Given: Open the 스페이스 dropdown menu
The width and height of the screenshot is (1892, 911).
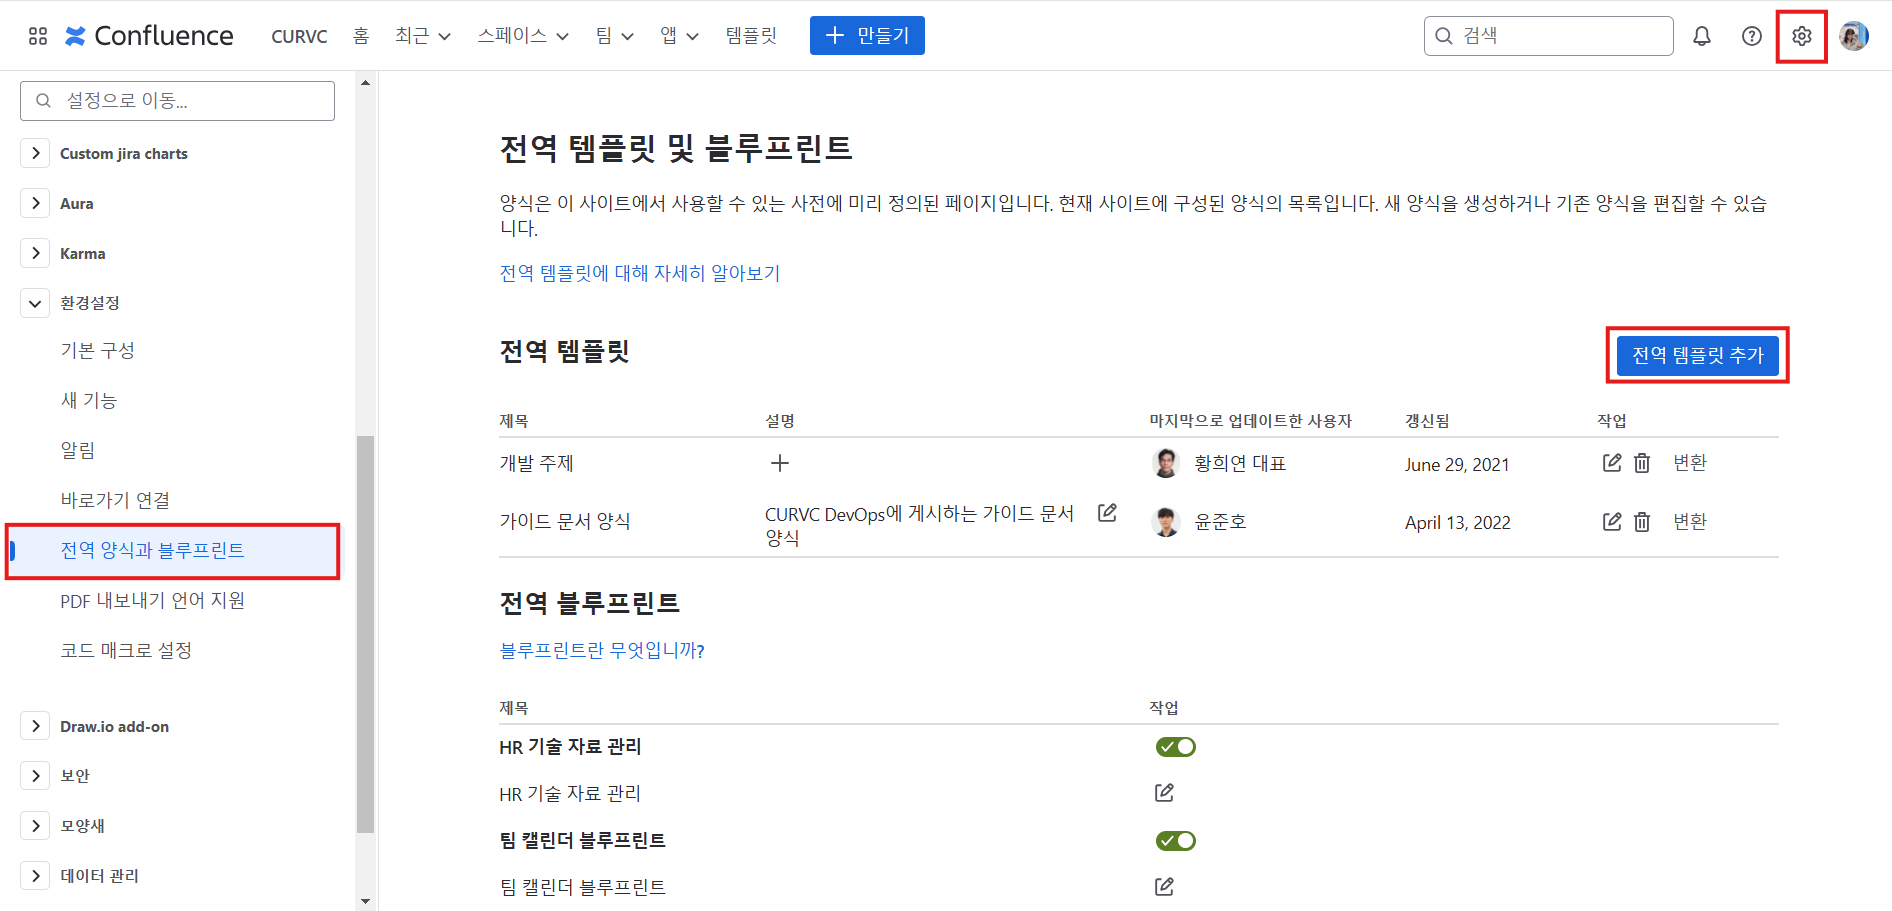Looking at the screenshot, I should click(522, 36).
